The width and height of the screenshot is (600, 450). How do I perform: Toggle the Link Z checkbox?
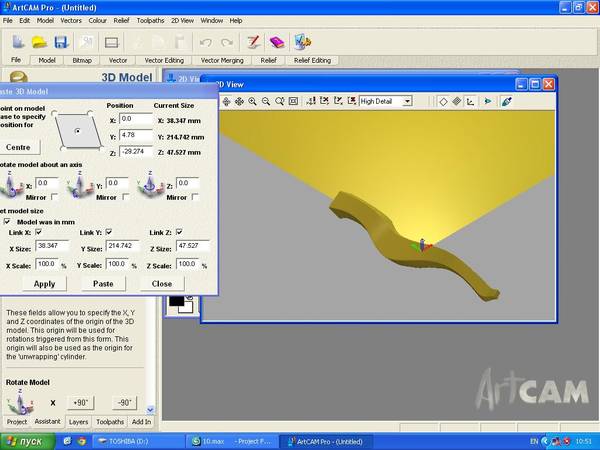[179, 232]
